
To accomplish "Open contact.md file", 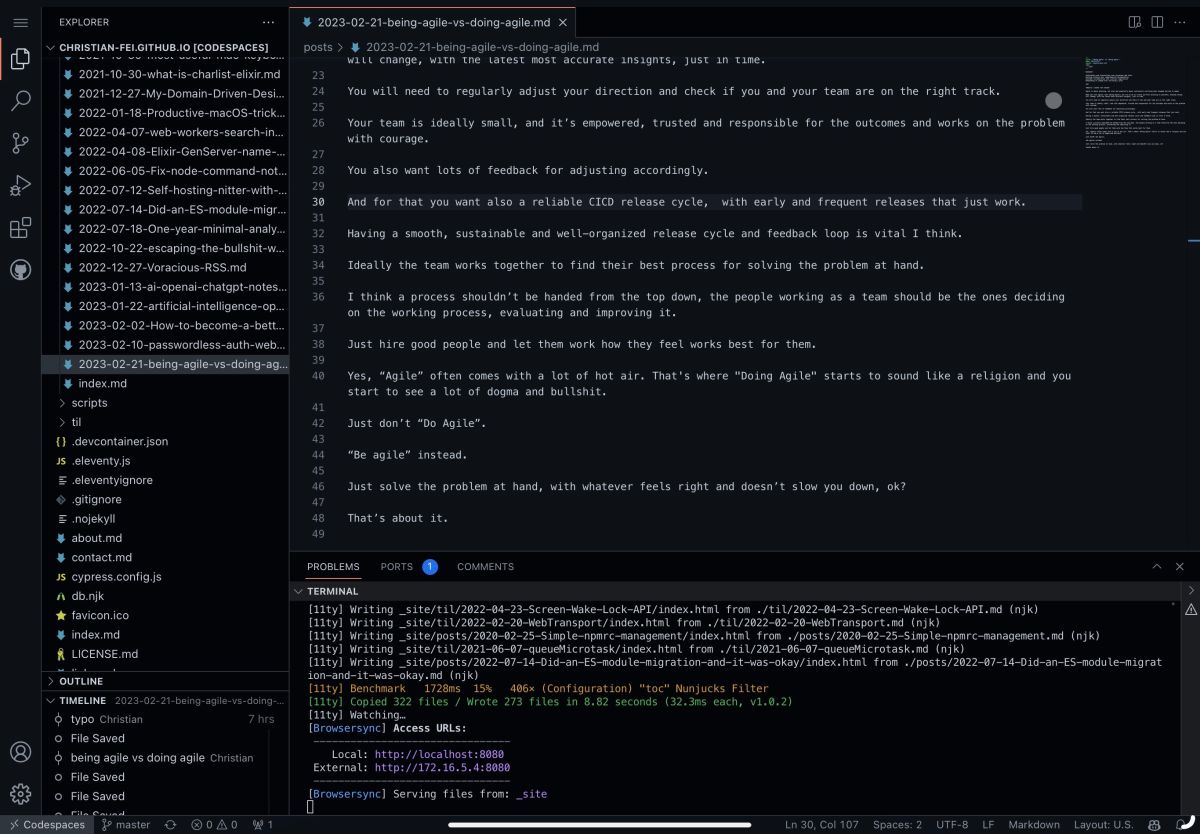I will pos(165,558).
